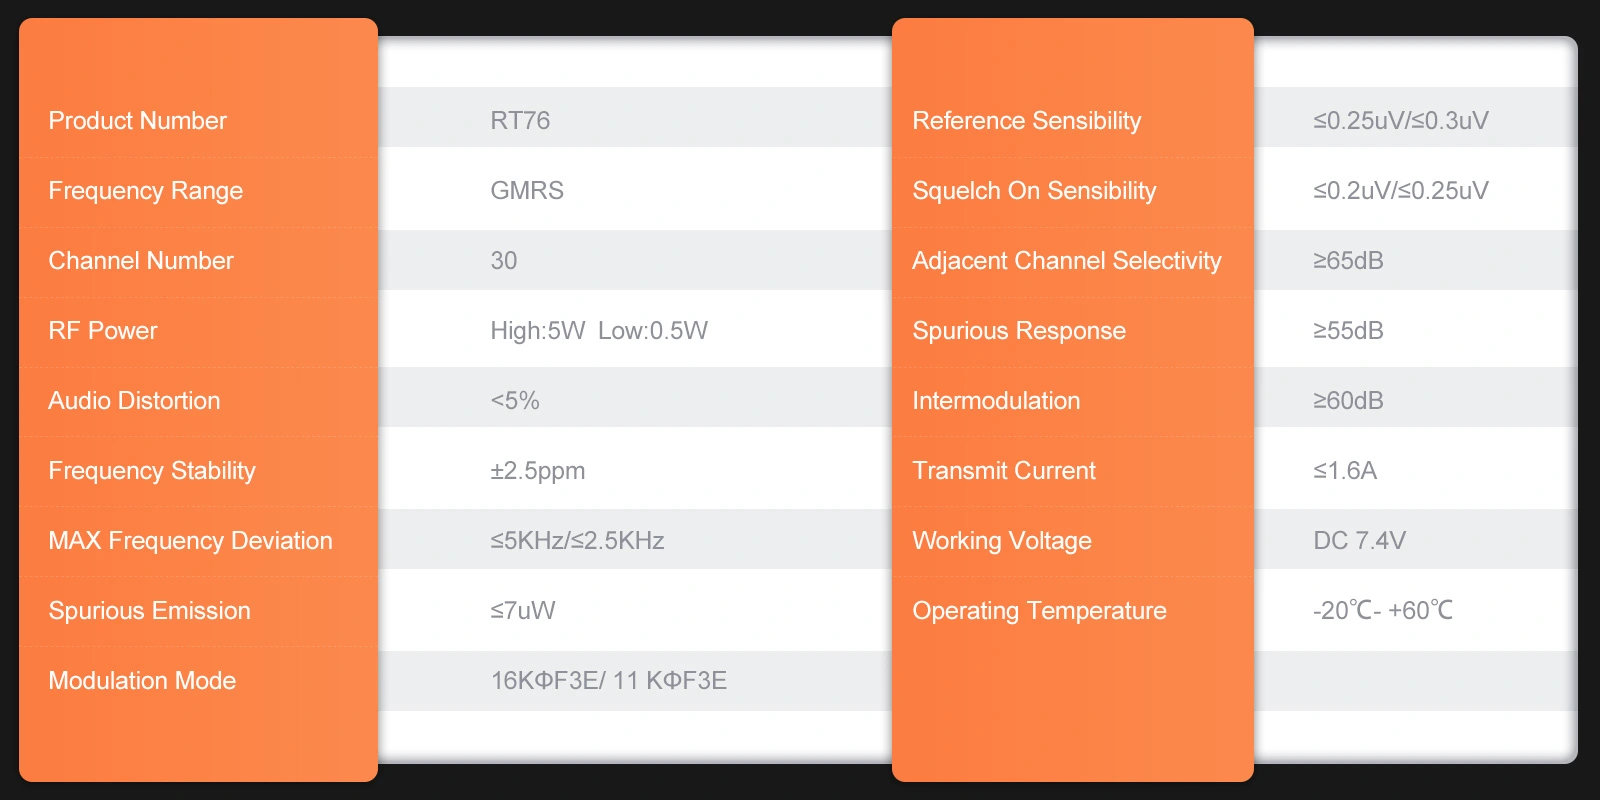1600x800 pixels.
Task: Click the Working Voltage DC 7.4V value
Action: (1359, 541)
